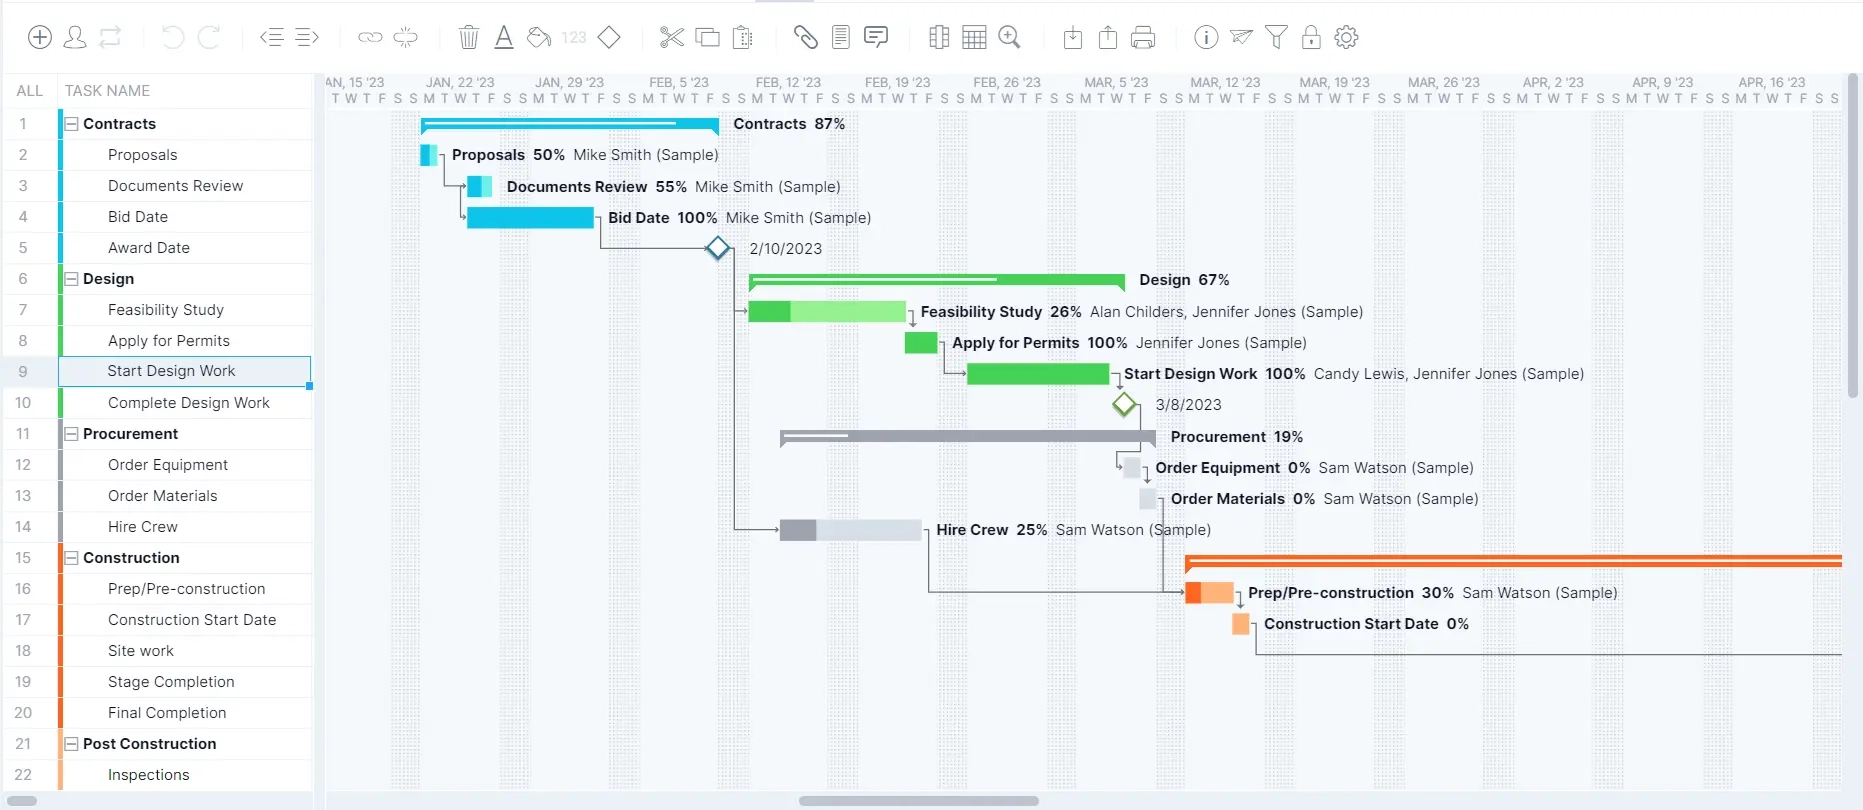
Task: Click the print icon
Action: coord(1143,37)
